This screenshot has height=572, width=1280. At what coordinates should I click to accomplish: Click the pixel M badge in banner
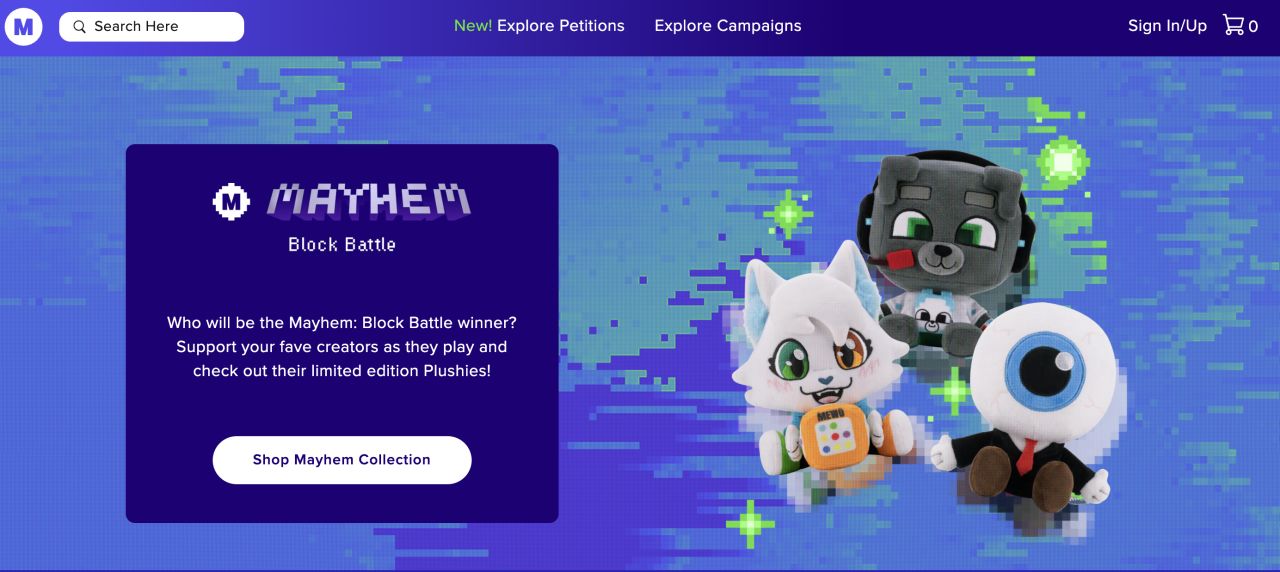point(232,202)
